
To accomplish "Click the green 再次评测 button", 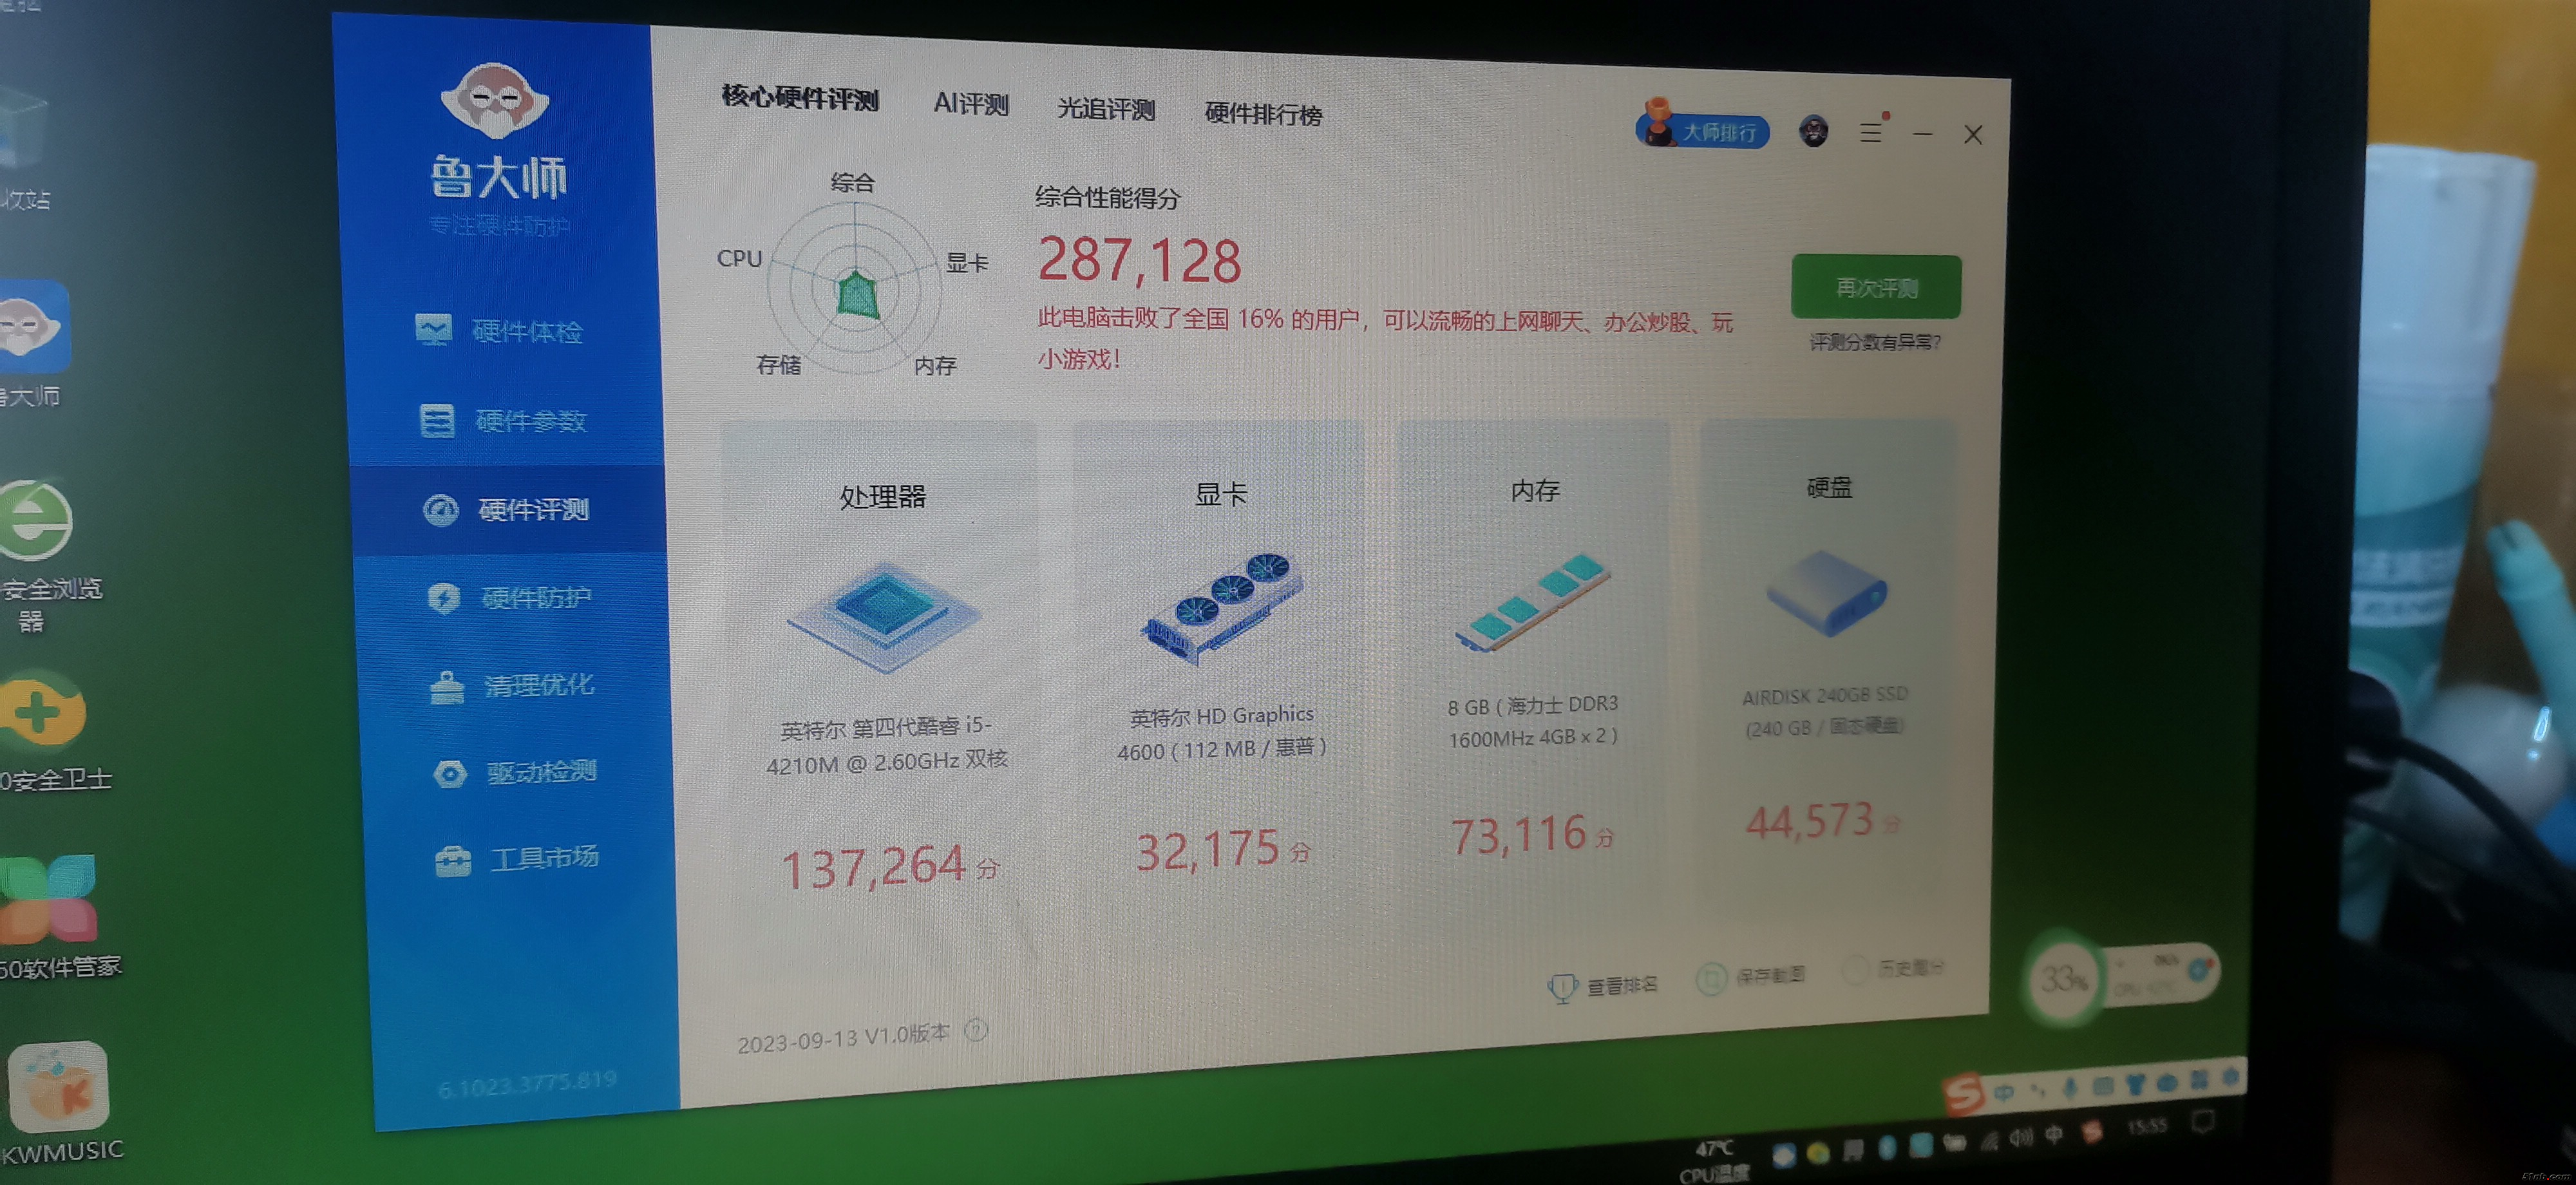I will pyautogui.click(x=1876, y=287).
